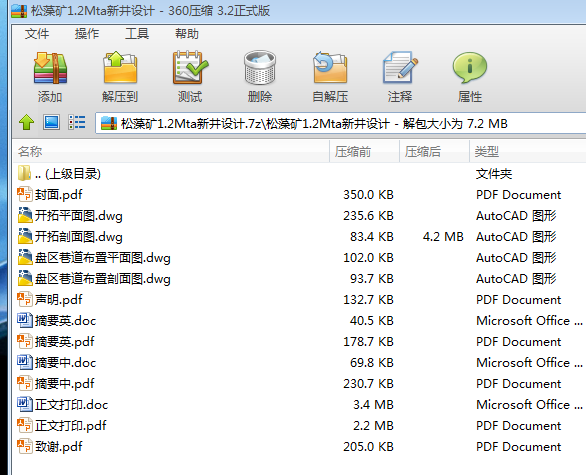Switch to the large icon view button
This screenshot has width=586, height=475.
click(x=51, y=122)
